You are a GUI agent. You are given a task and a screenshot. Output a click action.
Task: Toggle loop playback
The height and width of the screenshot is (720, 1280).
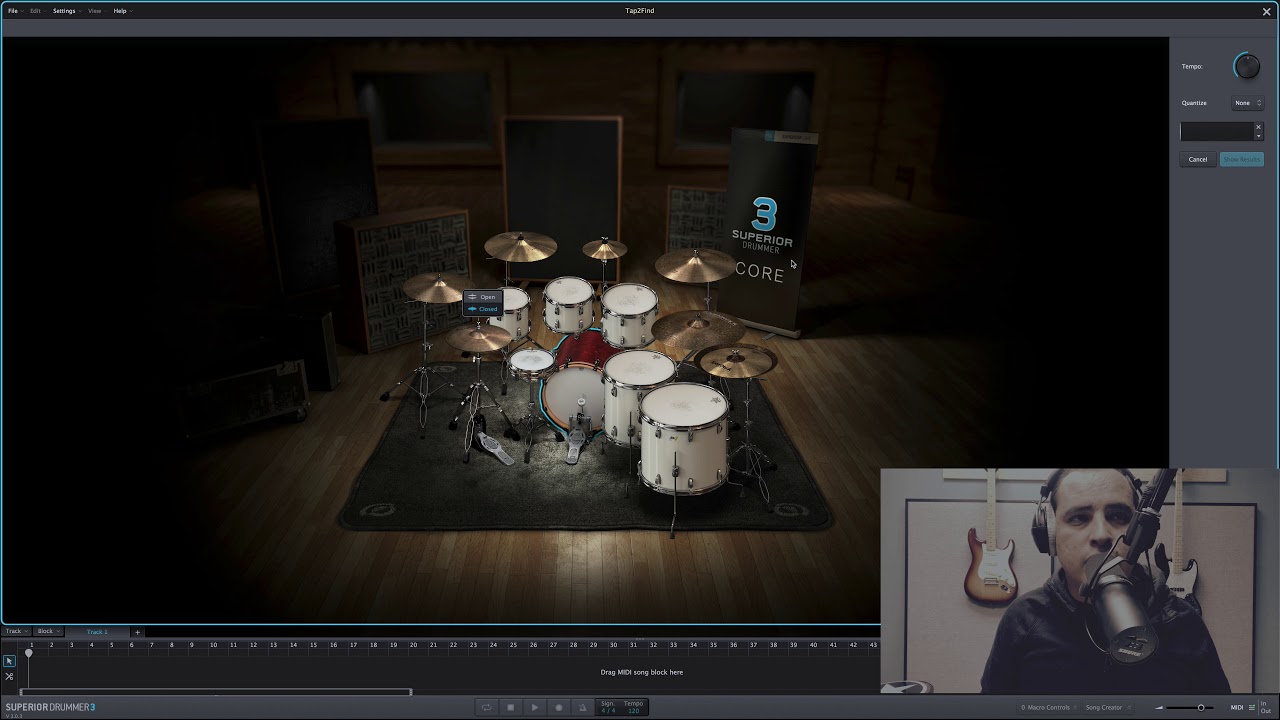click(486, 707)
